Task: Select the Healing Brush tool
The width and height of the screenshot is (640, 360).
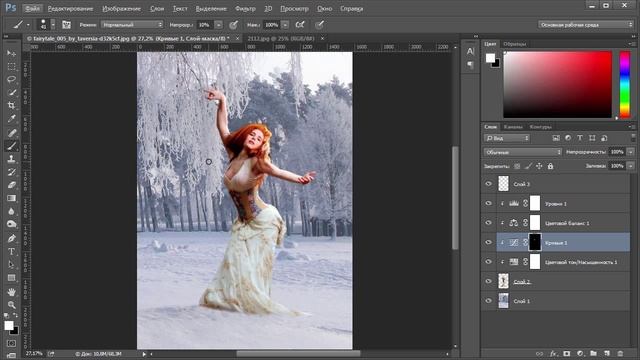Action: tap(11, 133)
